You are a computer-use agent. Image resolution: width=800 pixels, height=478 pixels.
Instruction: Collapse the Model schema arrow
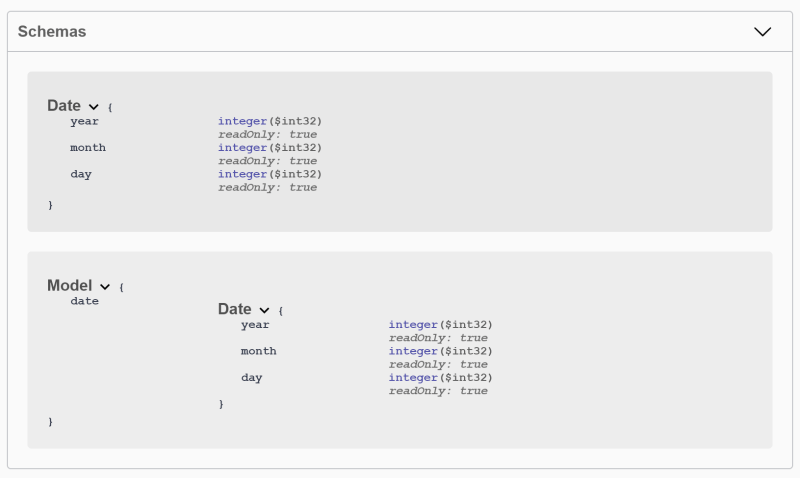(105, 286)
